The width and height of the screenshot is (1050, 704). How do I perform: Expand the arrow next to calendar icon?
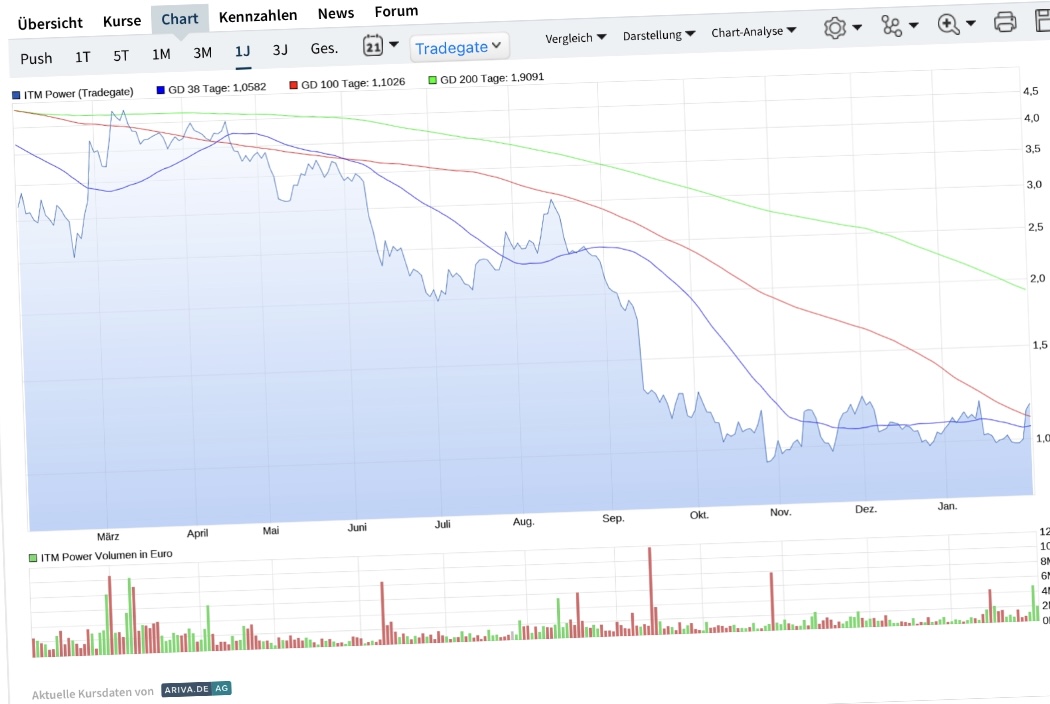(x=394, y=44)
